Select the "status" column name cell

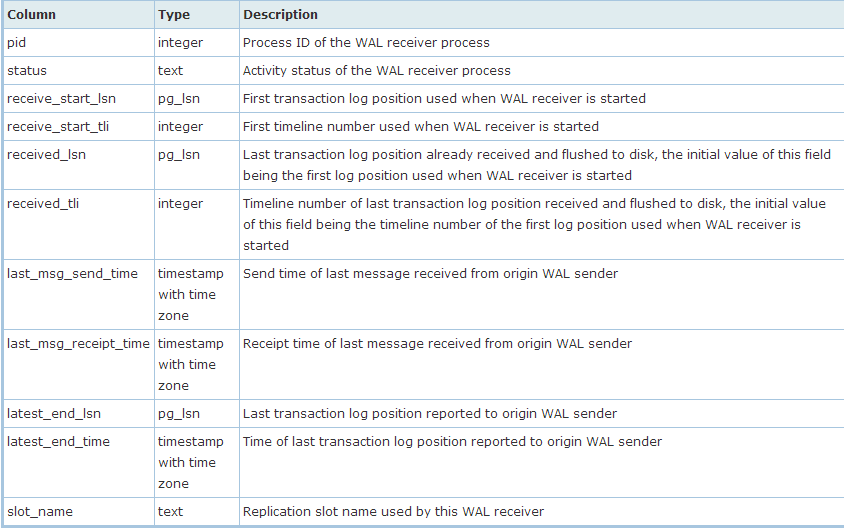coord(27,71)
